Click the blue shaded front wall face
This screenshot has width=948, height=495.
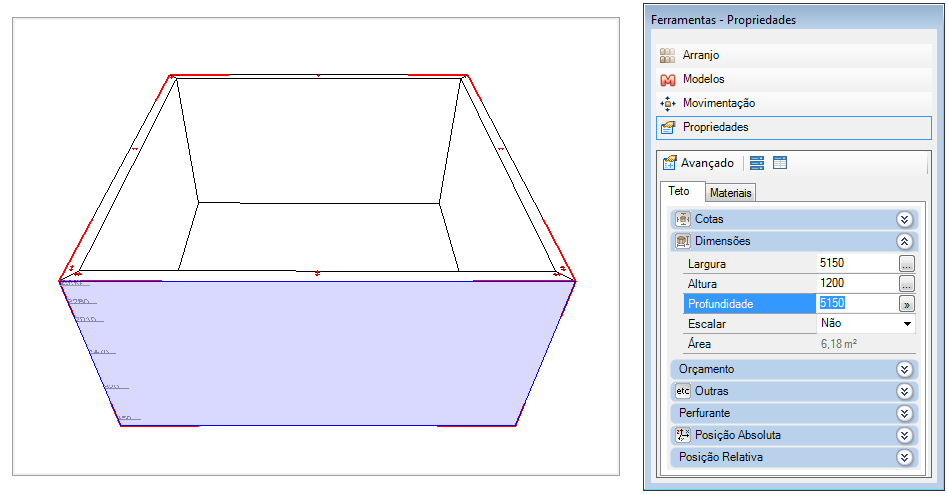317,353
